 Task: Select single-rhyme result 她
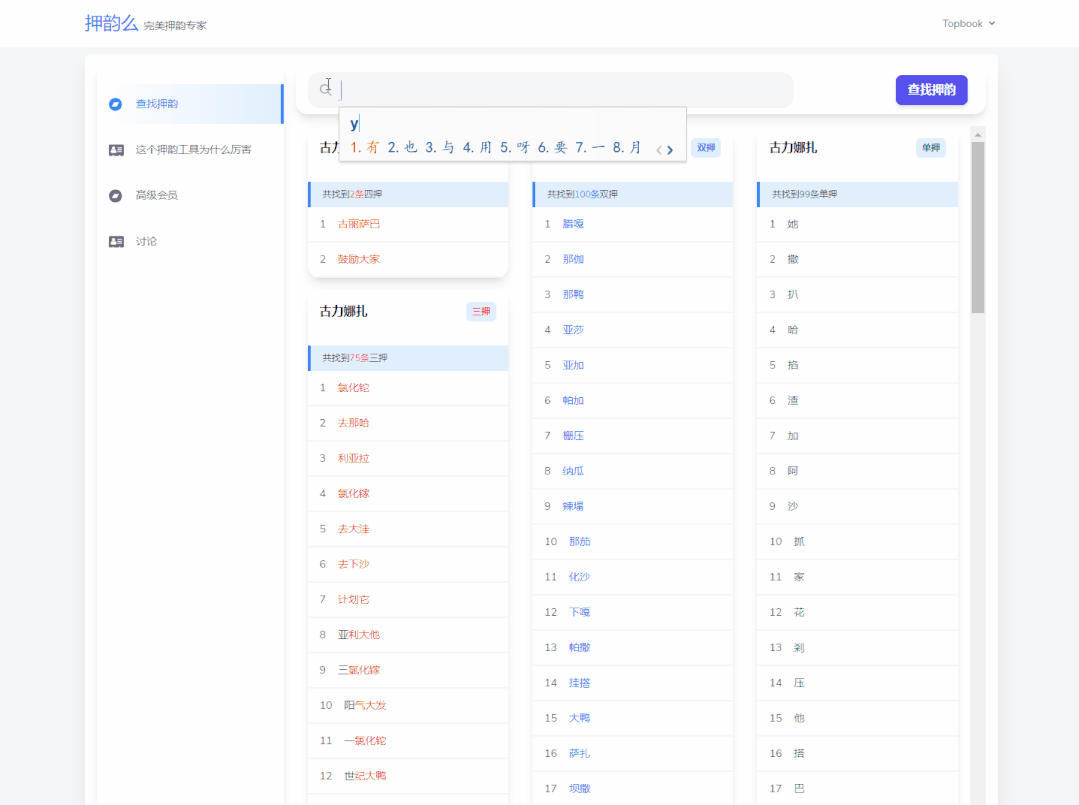coord(793,224)
